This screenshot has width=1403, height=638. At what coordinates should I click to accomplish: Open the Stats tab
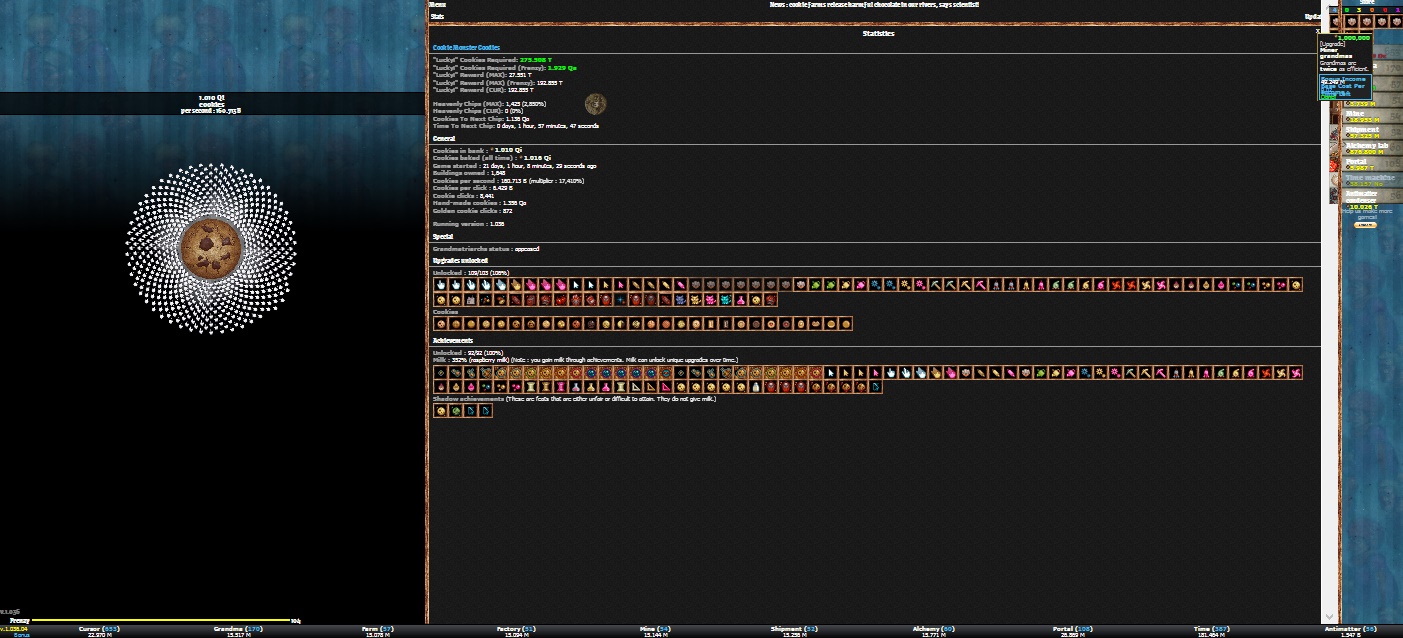[x=437, y=17]
